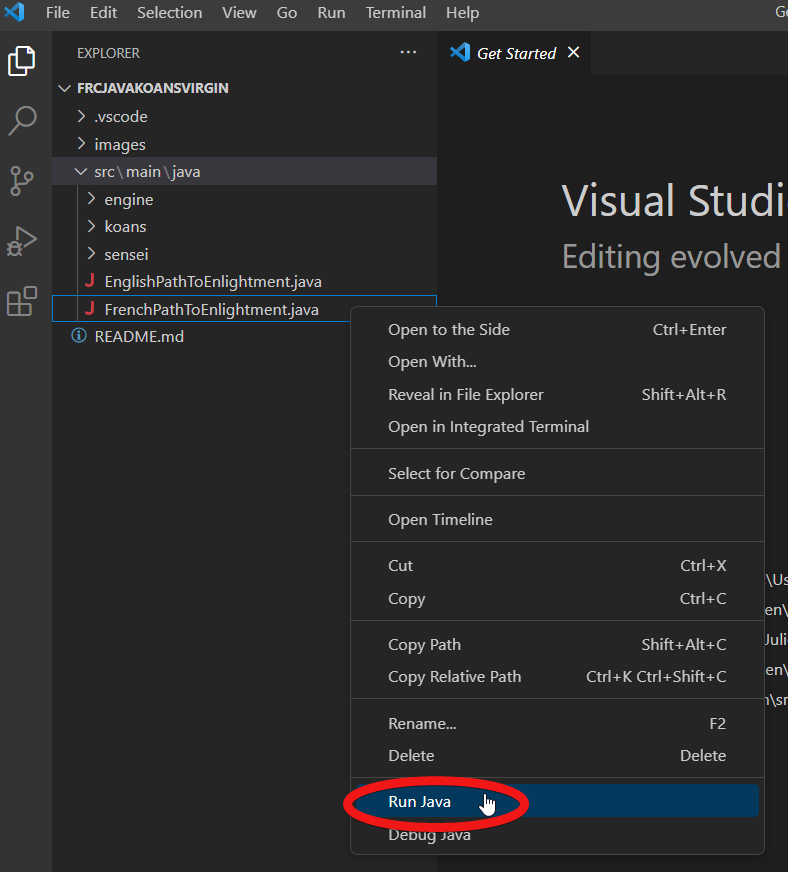Open the Run menu
This screenshot has height=872, width=788.
tap(331, 12)
